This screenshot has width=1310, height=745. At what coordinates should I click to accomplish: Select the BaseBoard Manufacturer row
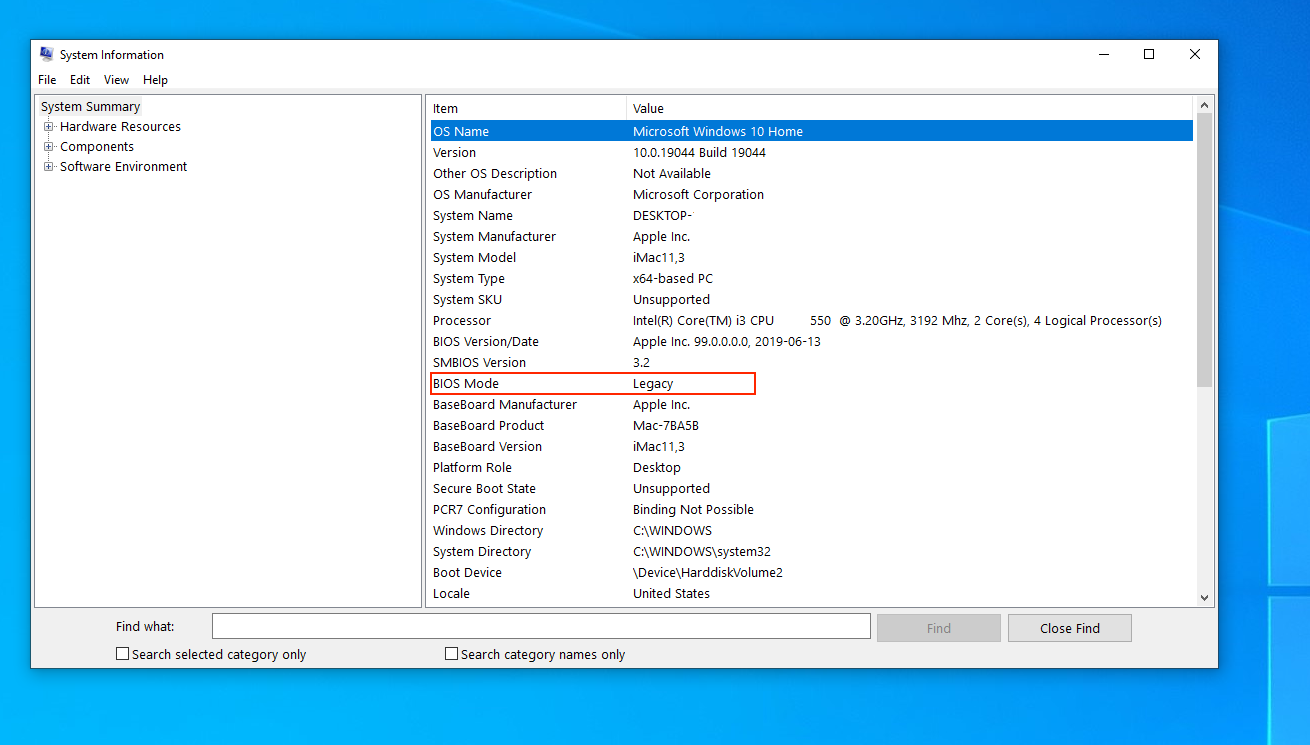point(811,404)
